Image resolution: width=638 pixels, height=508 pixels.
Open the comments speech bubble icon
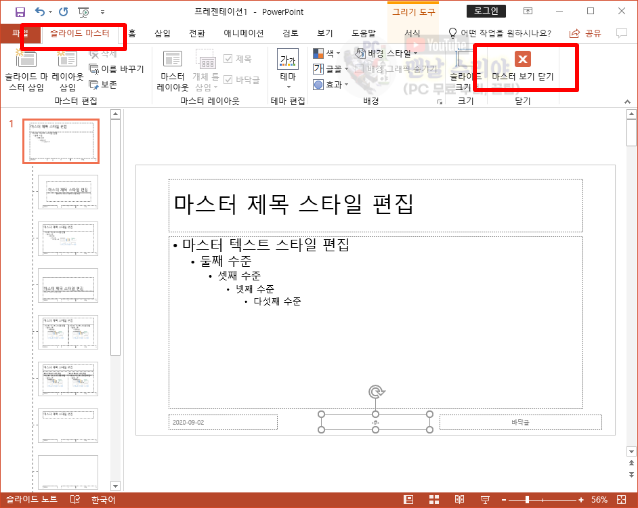pyautogui.click(x=621, y=33)
